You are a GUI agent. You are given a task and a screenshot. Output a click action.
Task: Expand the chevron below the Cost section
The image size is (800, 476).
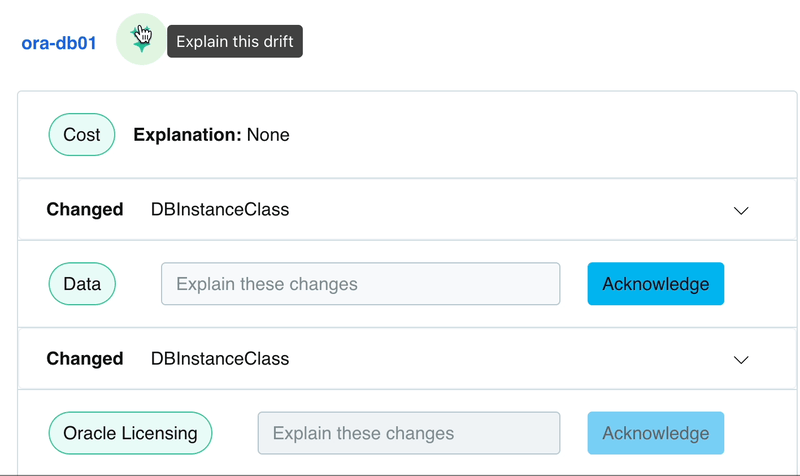(741, 210)
